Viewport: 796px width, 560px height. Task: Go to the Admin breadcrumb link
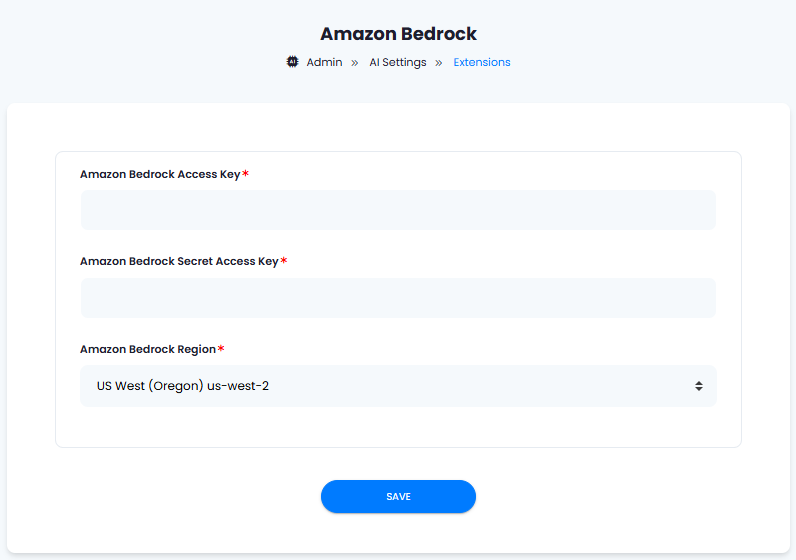pos(324,62)
